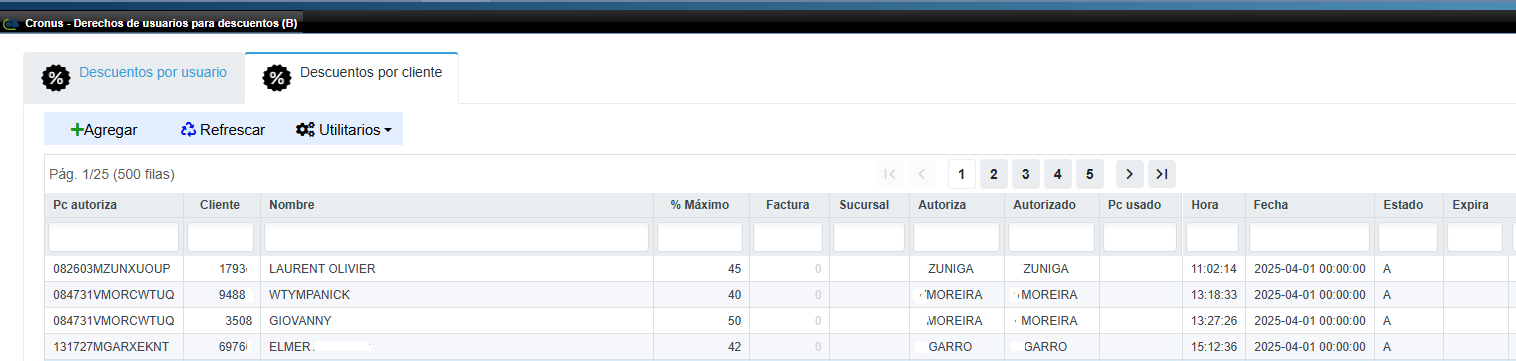1516x361 pixels.
Task: Sort by Autoriza column header
Action: click(x=956, y=205)
